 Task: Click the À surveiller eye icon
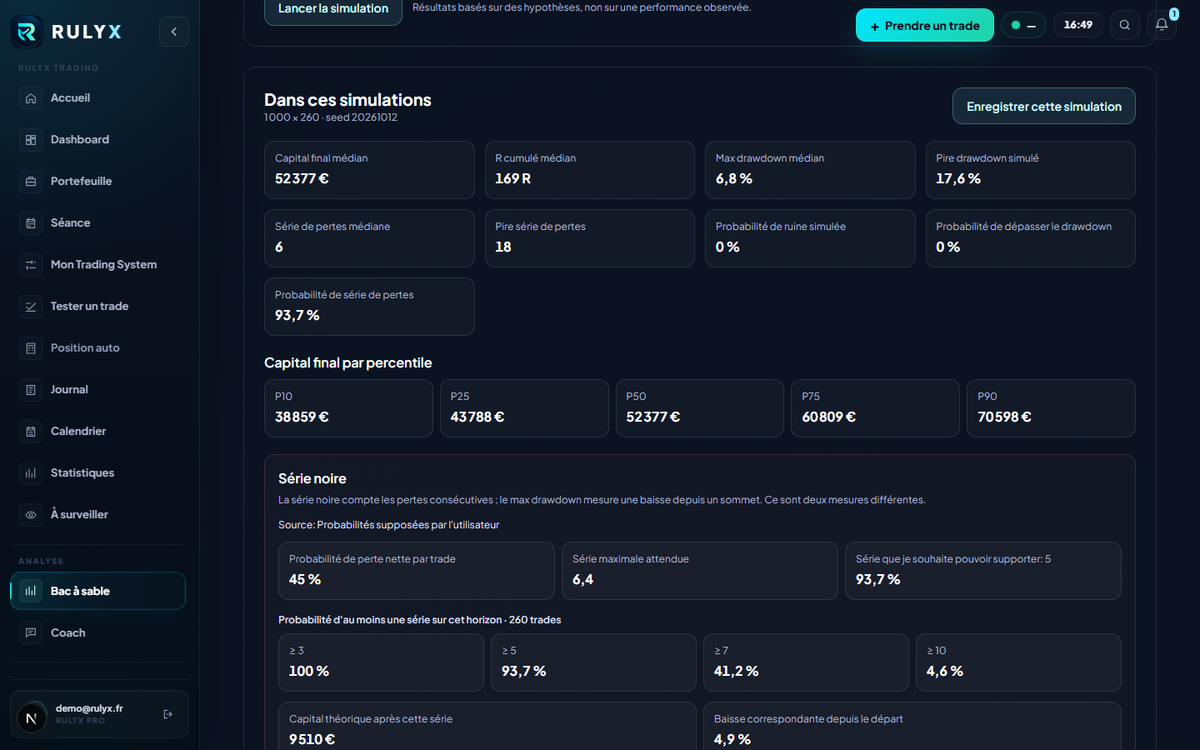pyautogui.click(x=31, y=515)
